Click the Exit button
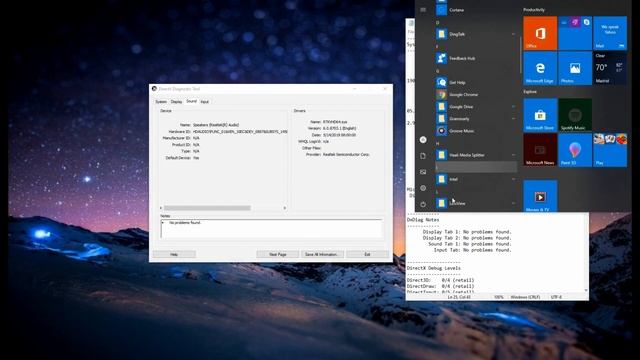The width and height of the screenshot is (640, 360). tap(367, 254)
